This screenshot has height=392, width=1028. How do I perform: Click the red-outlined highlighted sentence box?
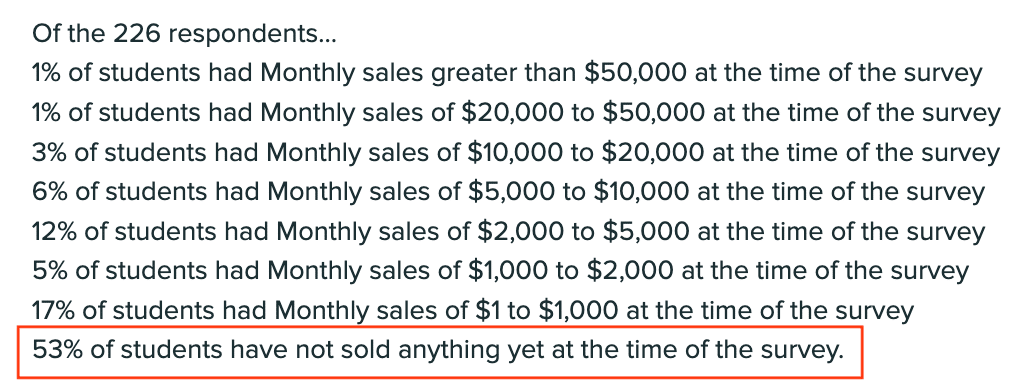439,351
